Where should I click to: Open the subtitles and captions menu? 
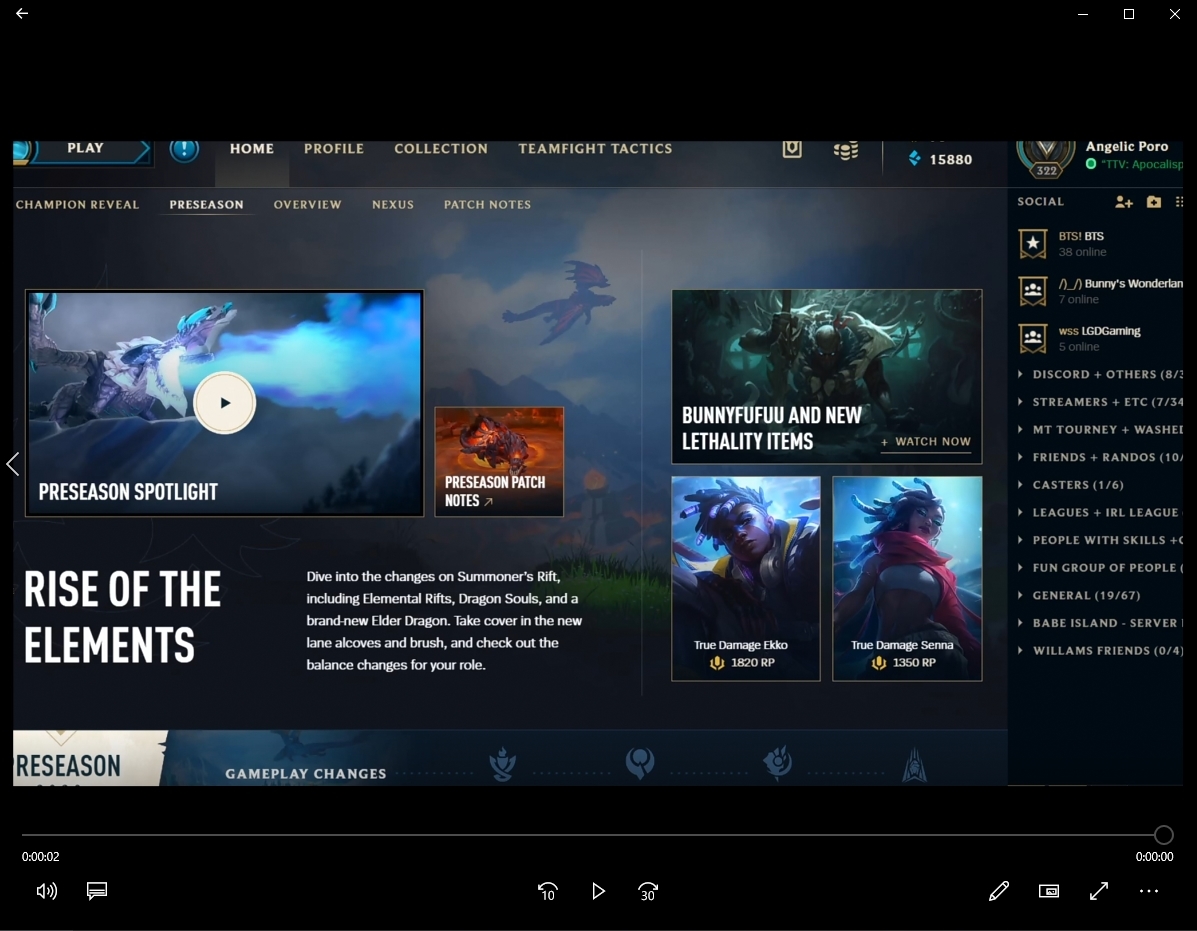tap(97, 891)
